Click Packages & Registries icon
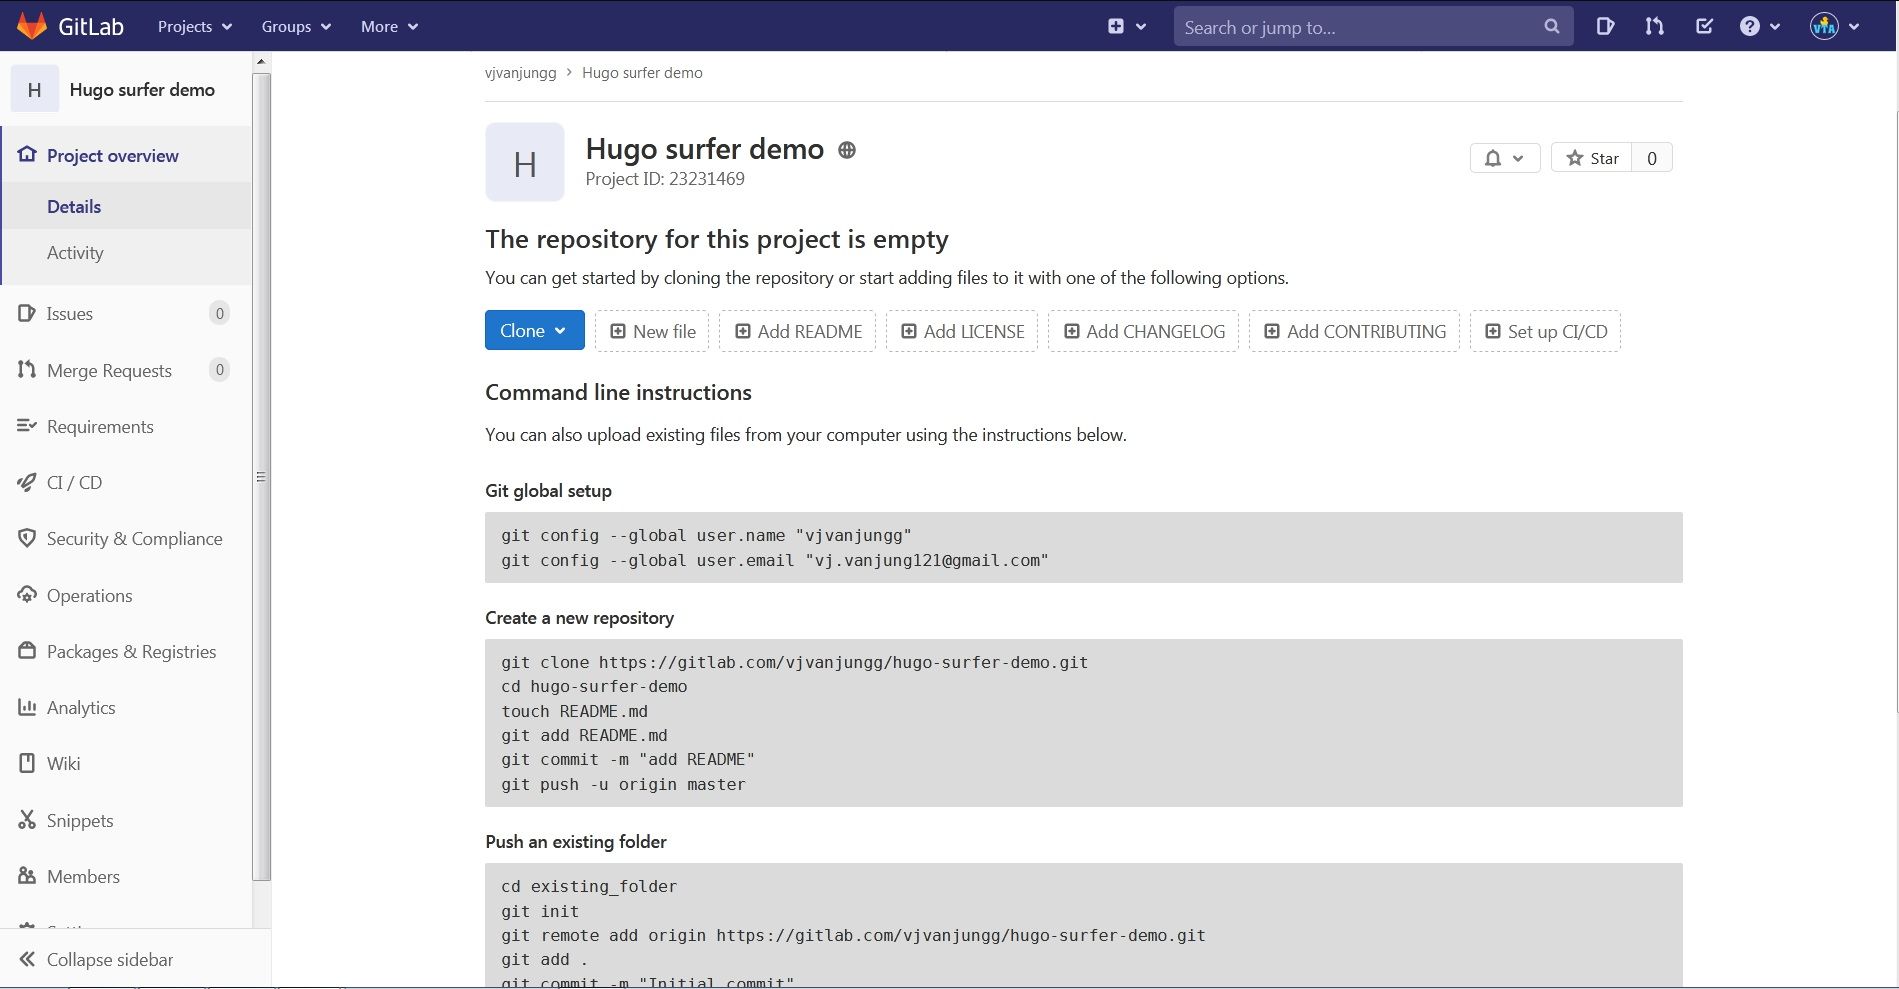This screenshot has width=1899, height=989. (27, 651)
